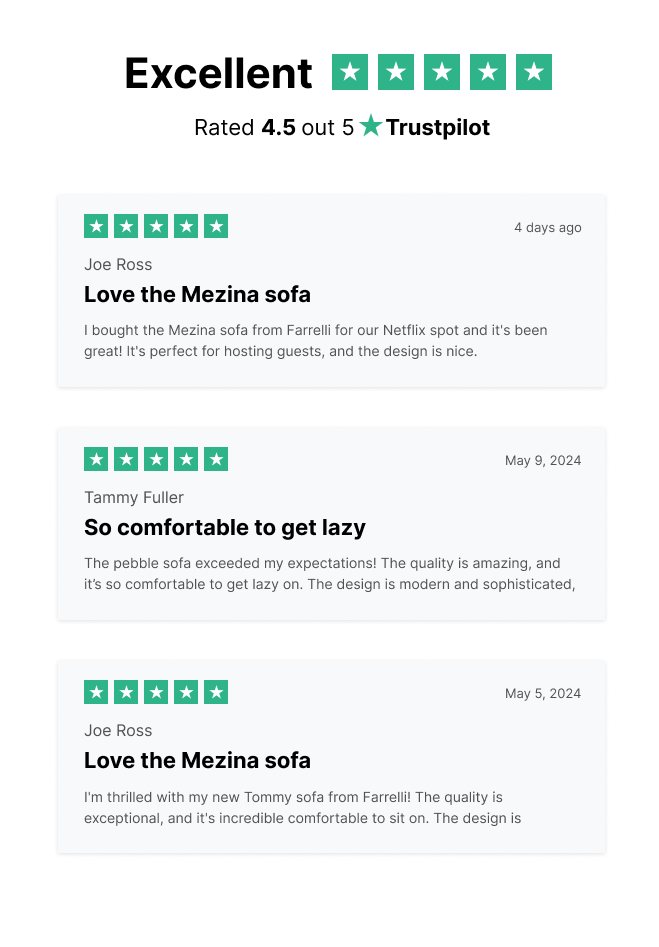Click the Tammy Fuller reviewer name
This screenshot has width=659, height=947.
point(134,497)
